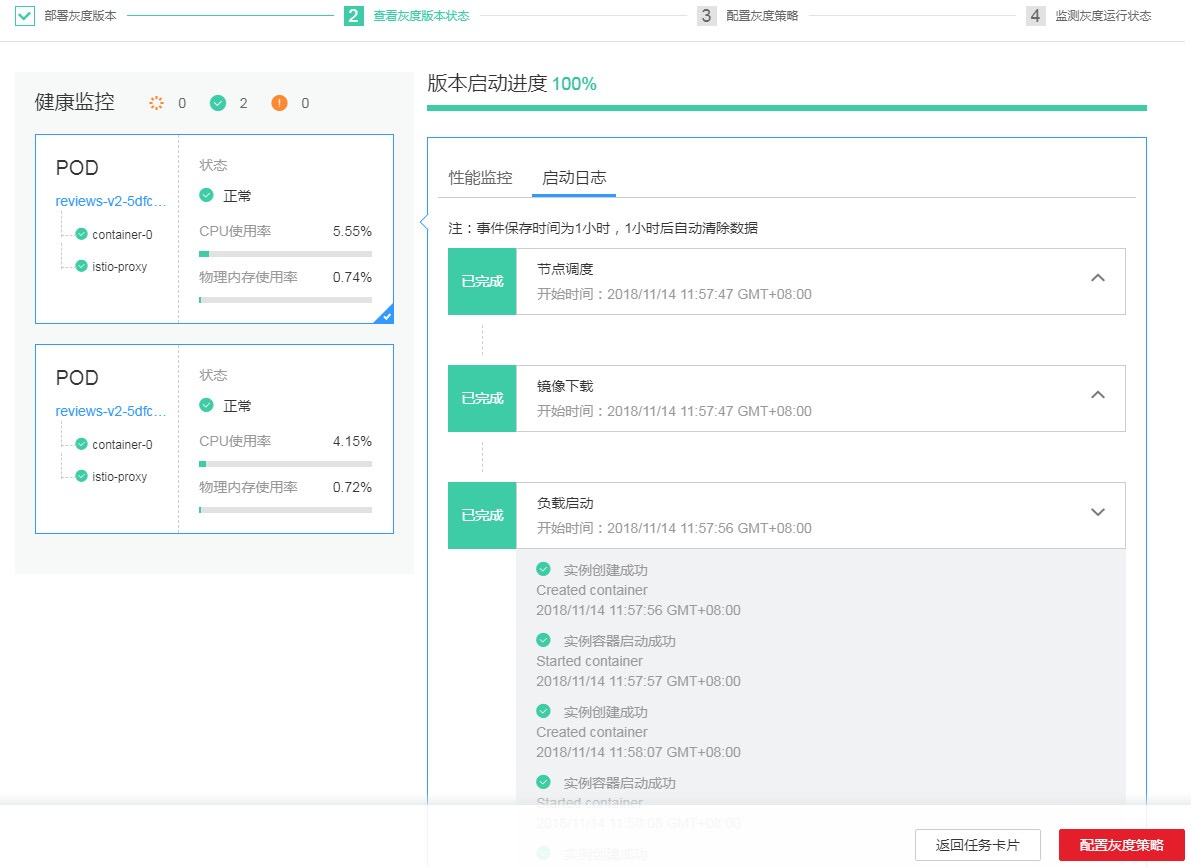Select istio-proxy in second pod tree
Viewport: 1191px width, 867px height.
120,476
